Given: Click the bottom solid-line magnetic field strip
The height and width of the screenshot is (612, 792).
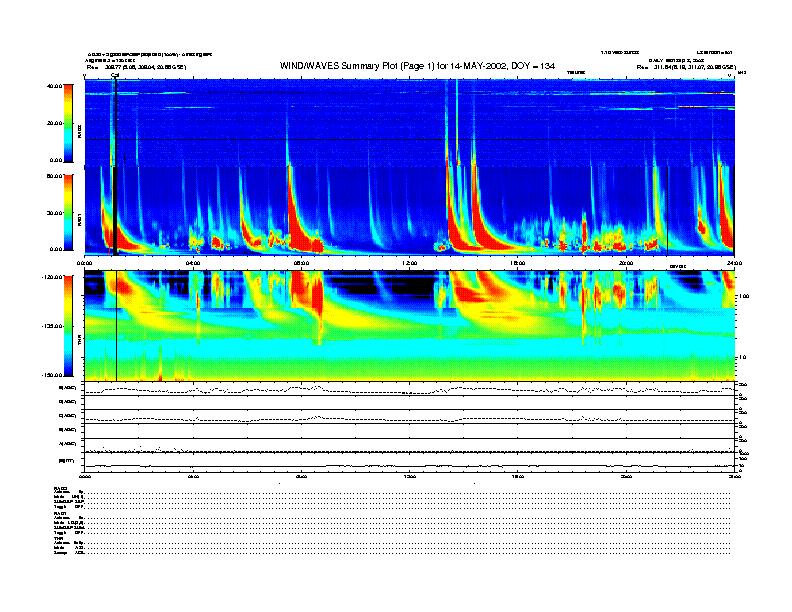Looking at the screenshot, I should [x=409, y=465].
